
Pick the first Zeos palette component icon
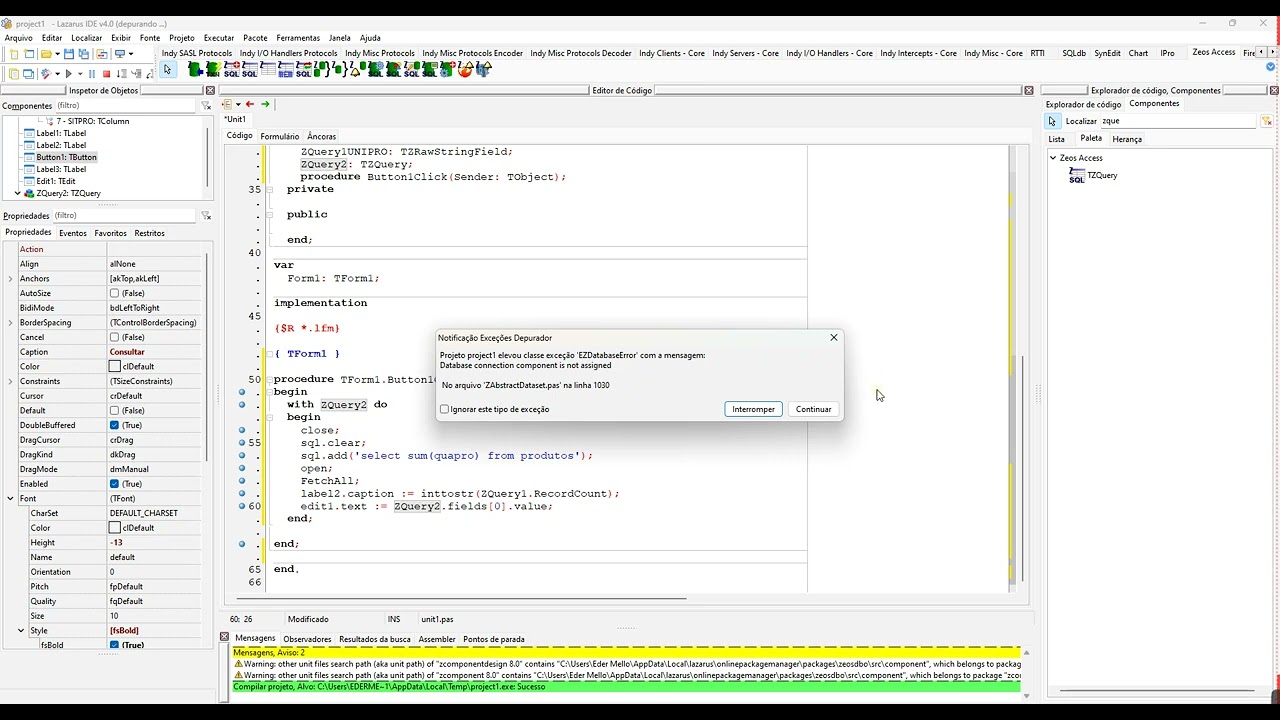195,69
